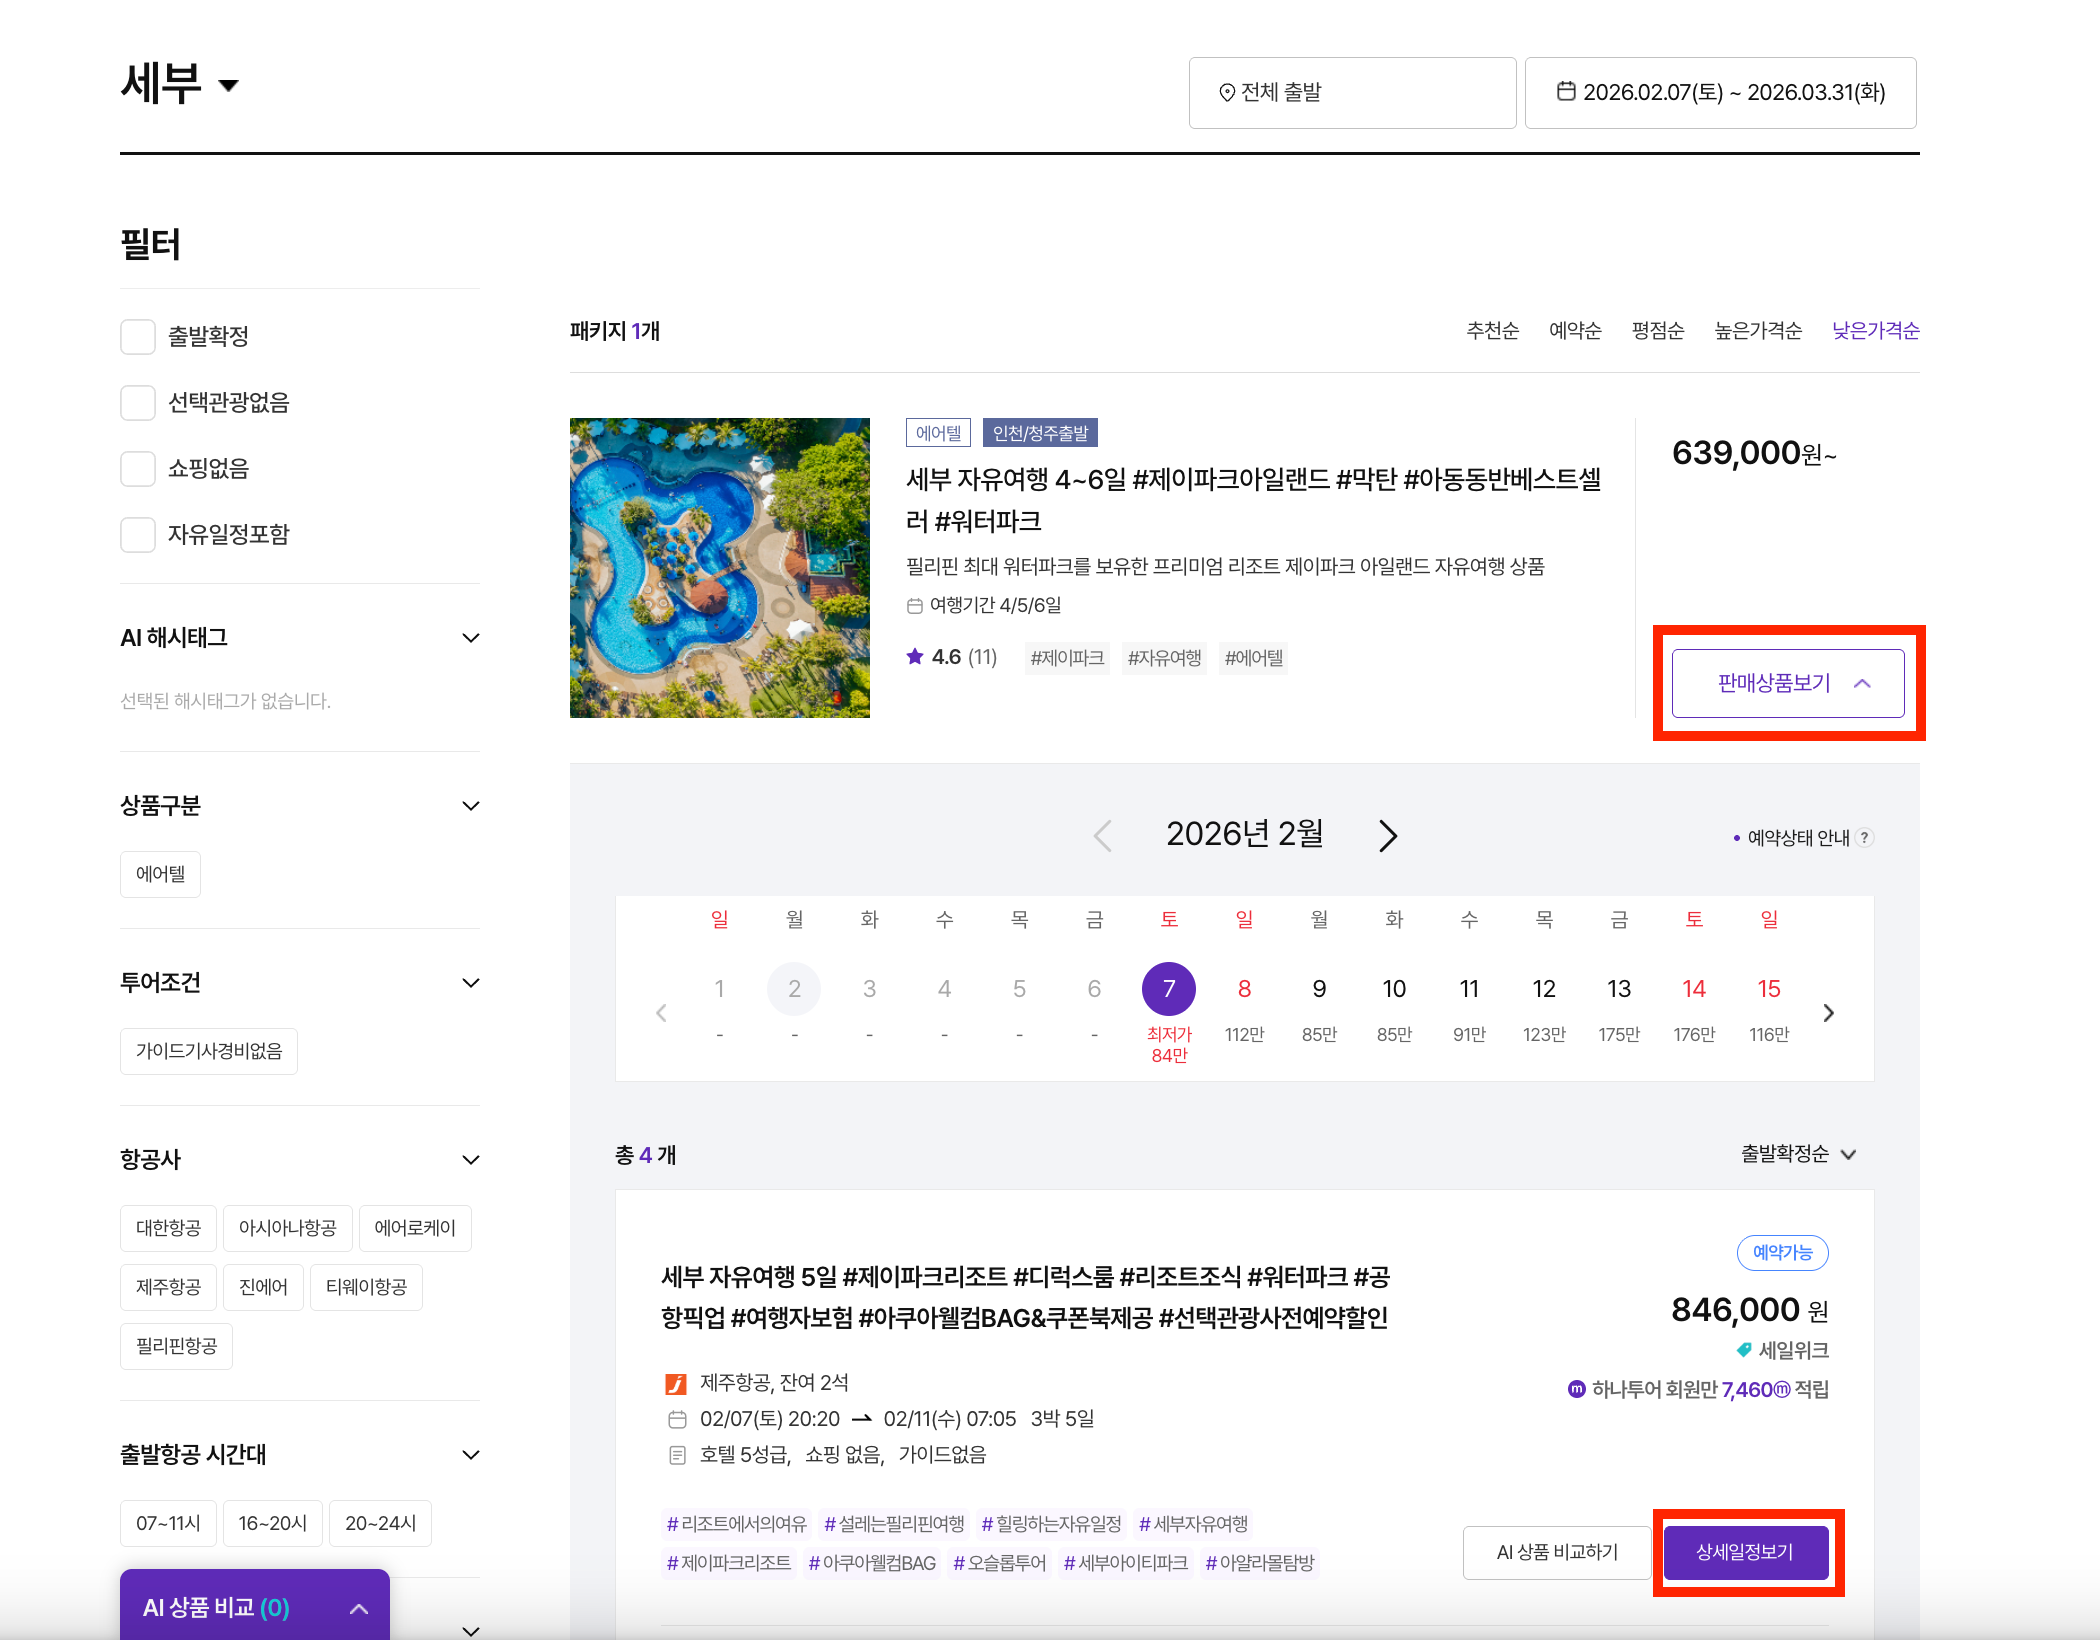Viewport: 2100px width, 1640px height.
Task: Go to next month arrow beside 2026년 2월
Action: coord(1387,835)
